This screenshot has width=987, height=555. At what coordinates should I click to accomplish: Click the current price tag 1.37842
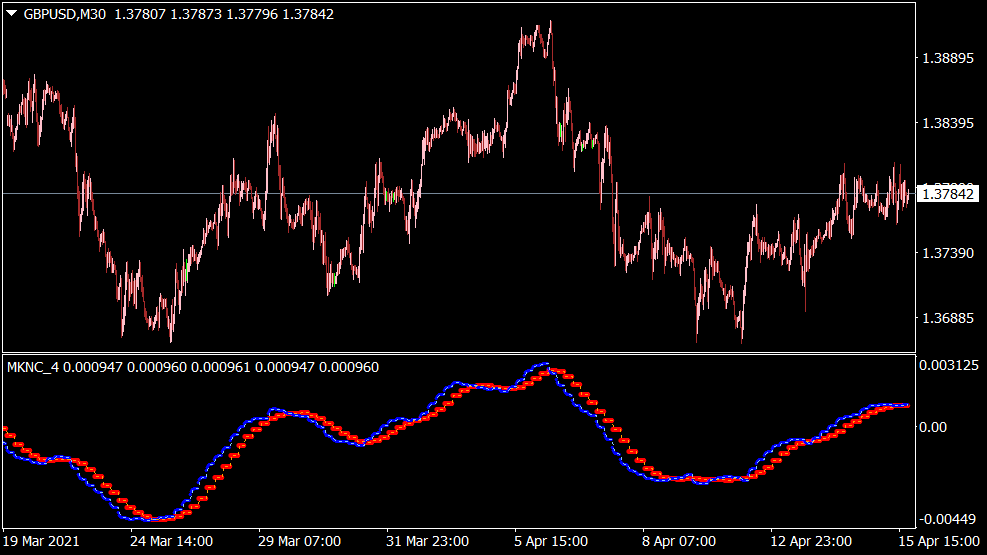pyautogui.click(x=949, y=193)
